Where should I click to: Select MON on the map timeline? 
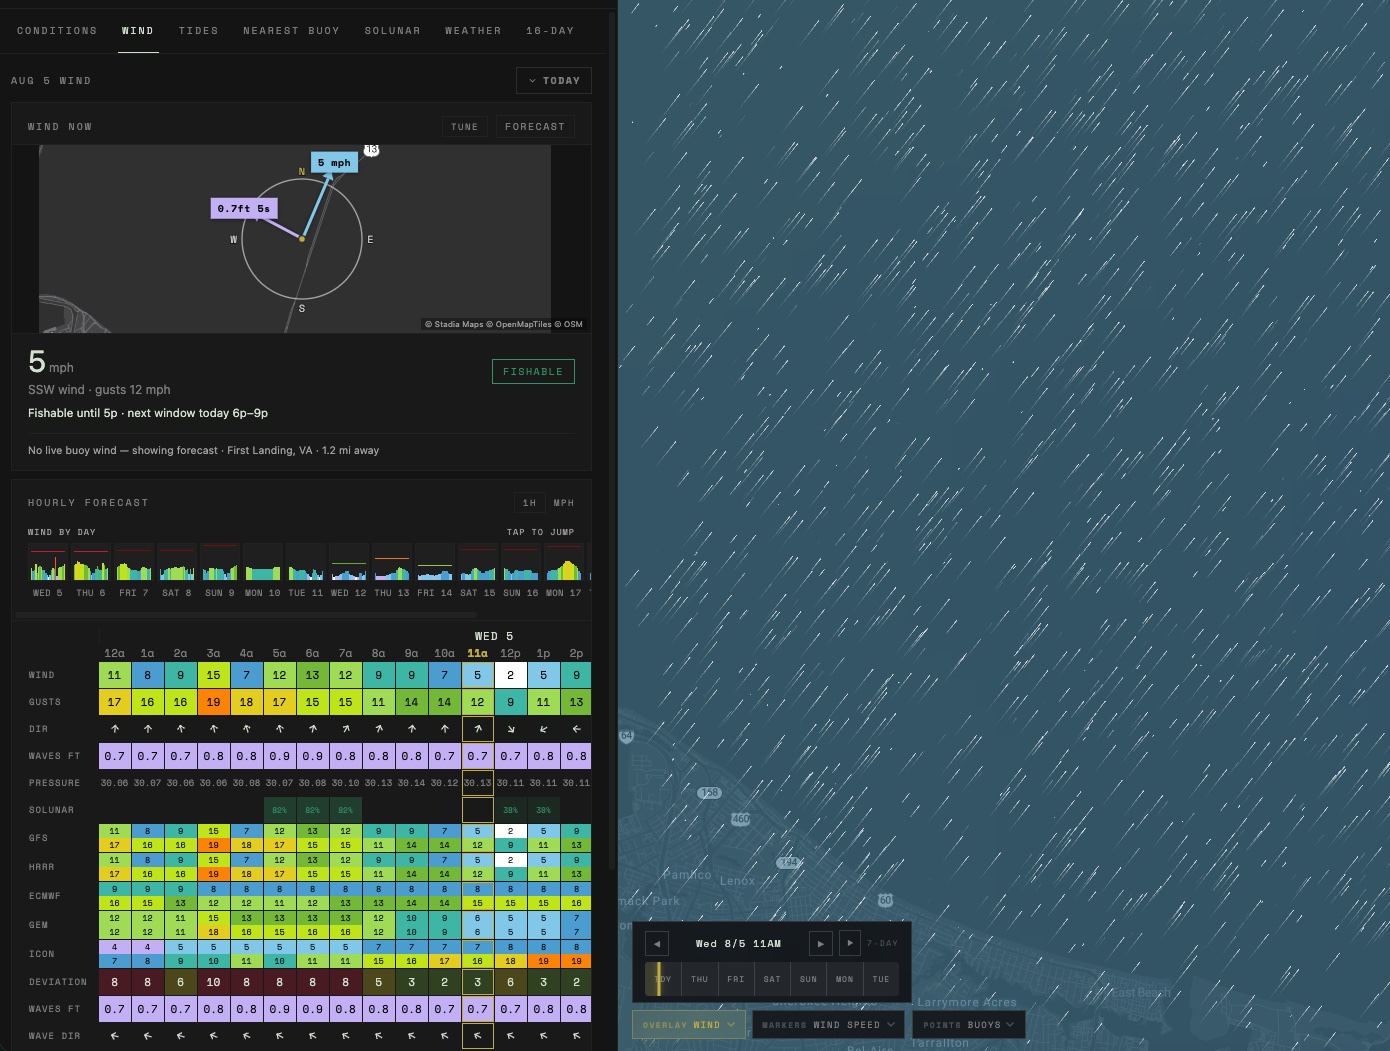[x=845, y=979]
